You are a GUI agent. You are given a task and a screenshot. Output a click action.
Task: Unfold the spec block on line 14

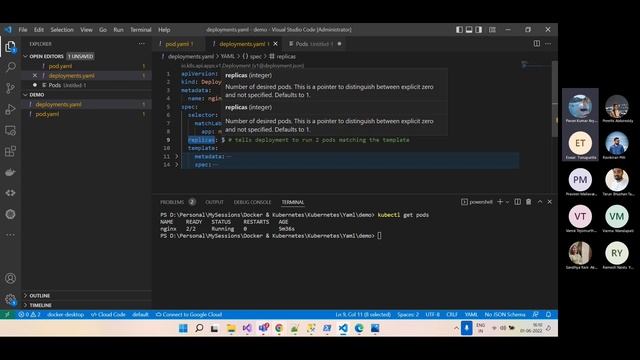pos(177,165)
